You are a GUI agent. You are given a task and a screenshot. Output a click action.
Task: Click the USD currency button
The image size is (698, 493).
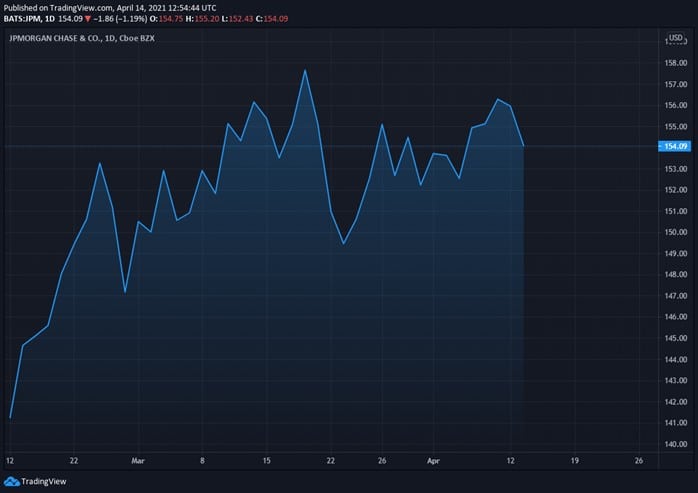(675, 38)
